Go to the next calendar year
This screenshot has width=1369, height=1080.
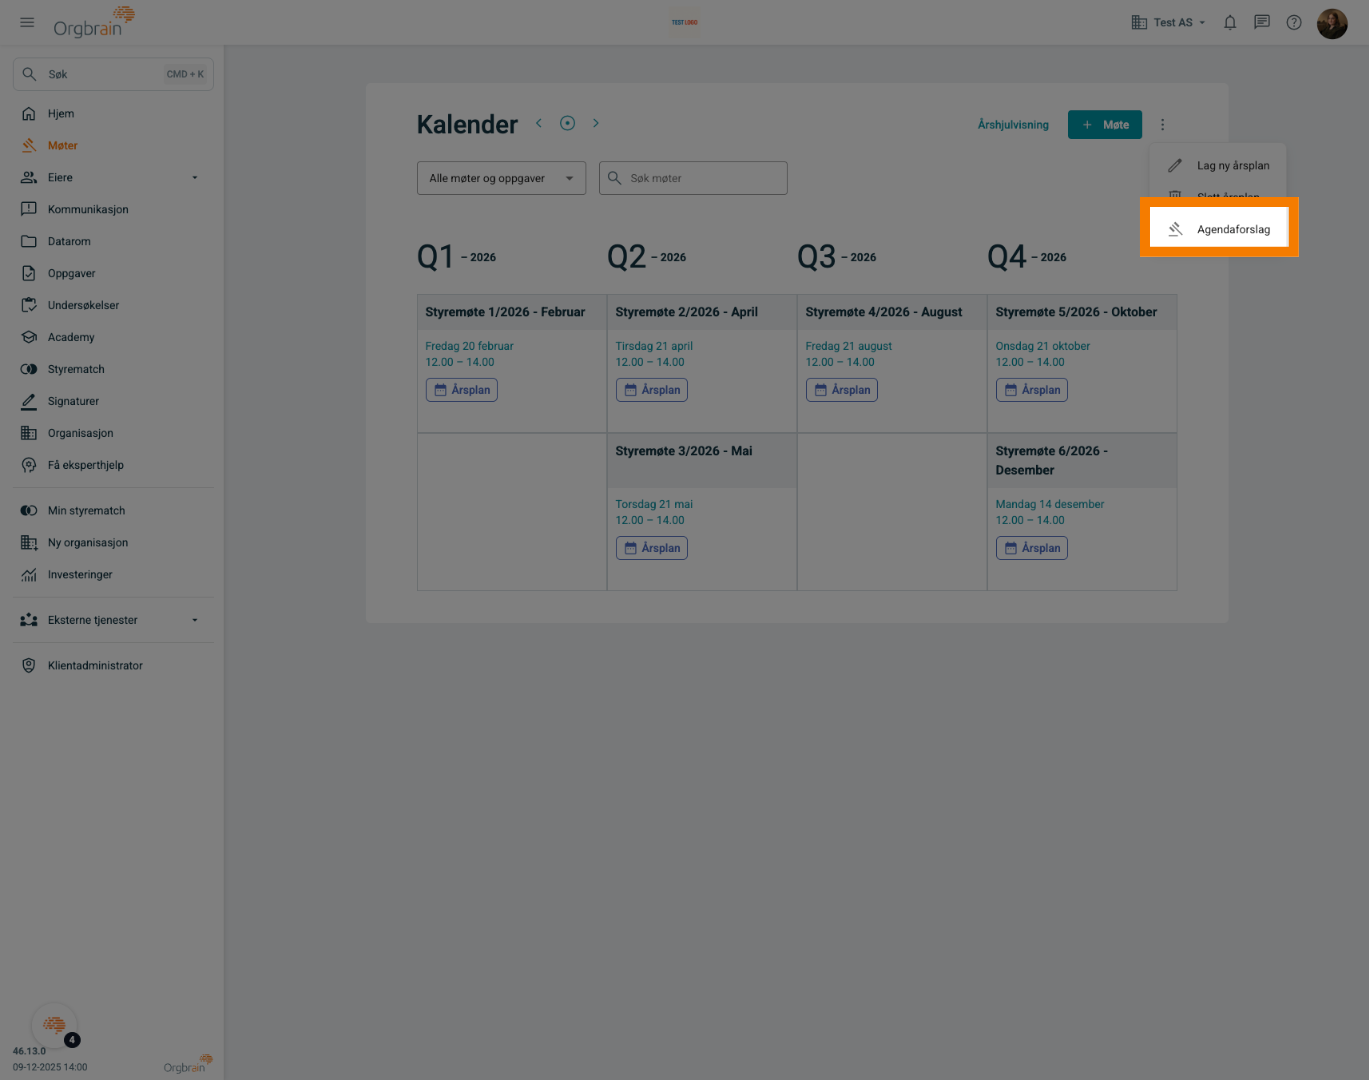596,123
